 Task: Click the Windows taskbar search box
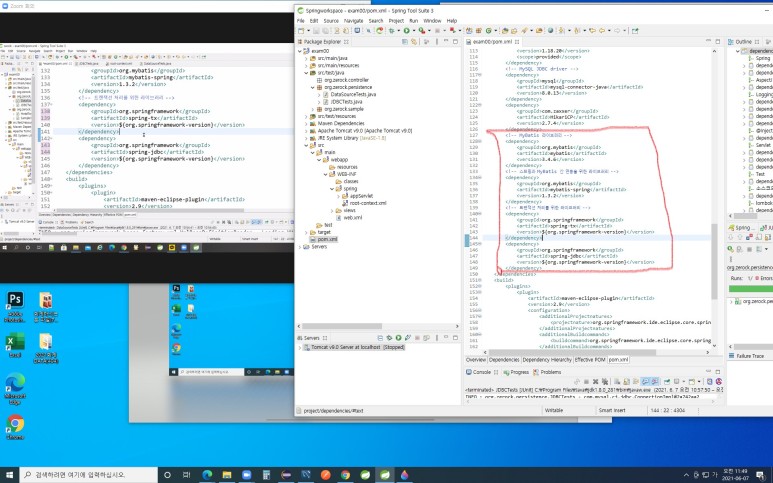point(89,475)
